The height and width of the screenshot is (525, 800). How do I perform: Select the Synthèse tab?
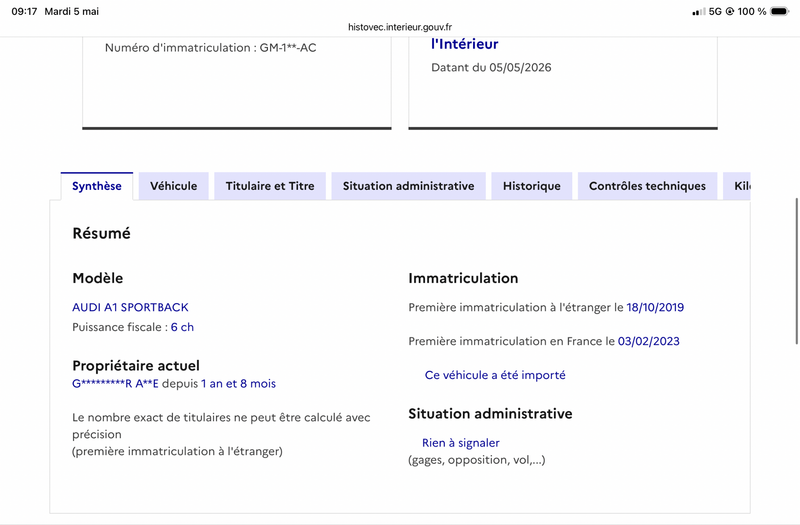(97, 186)
